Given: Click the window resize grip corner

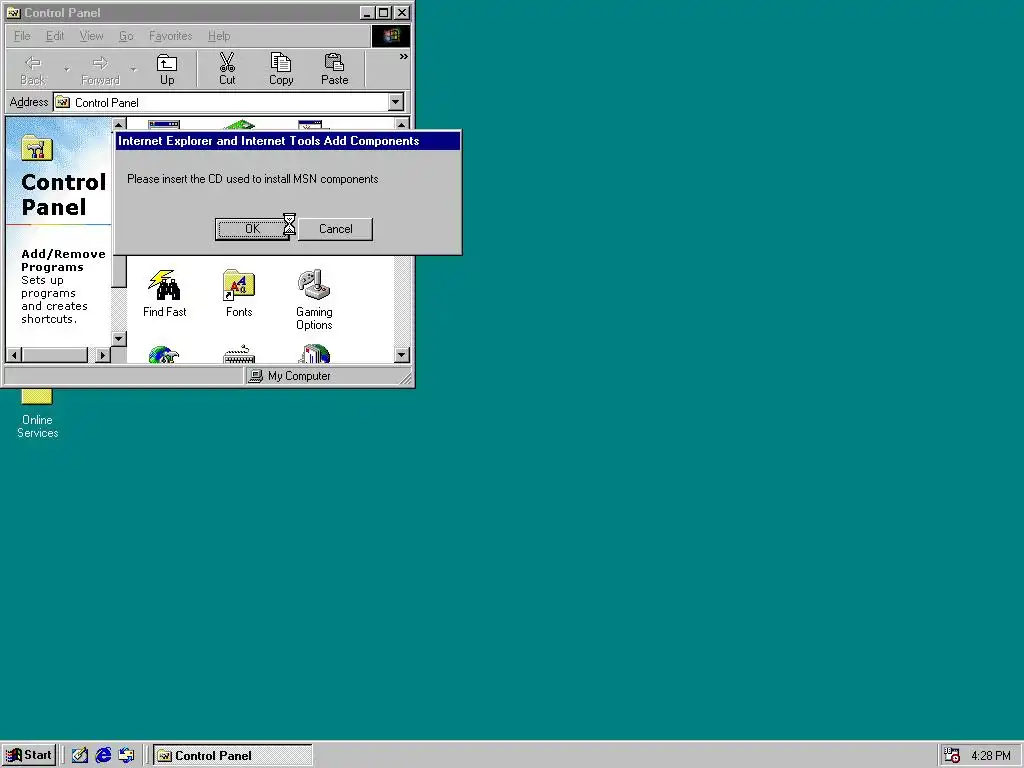Looking at the screenshot, I should 406,378.
